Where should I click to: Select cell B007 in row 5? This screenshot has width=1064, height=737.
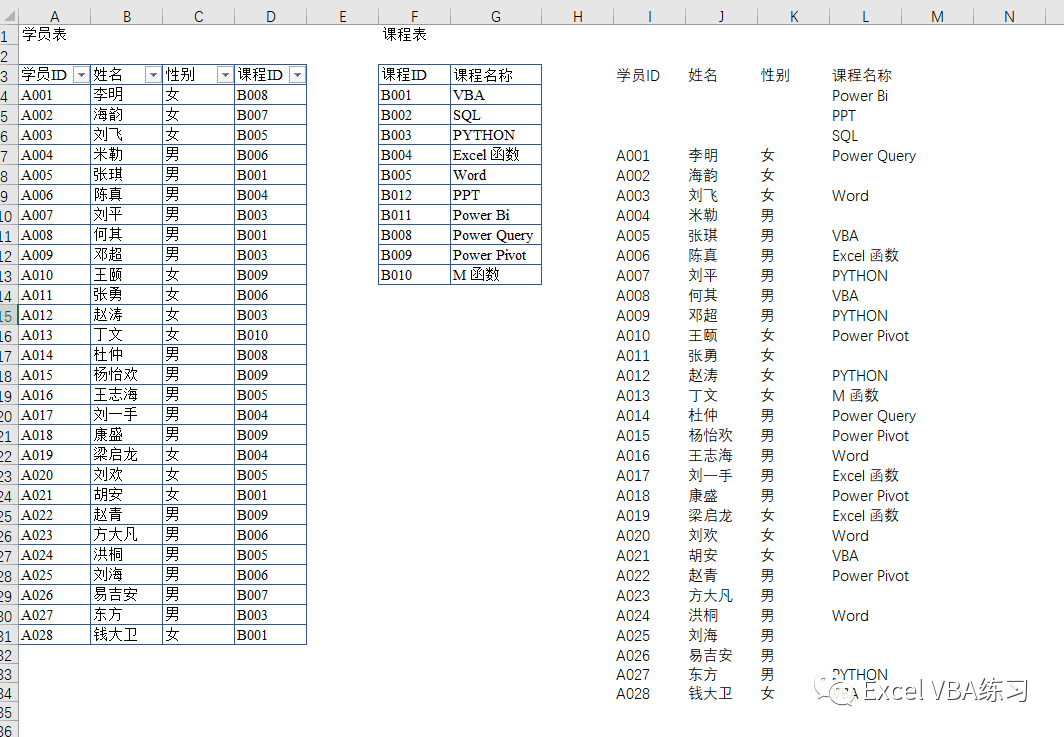tap(270, 115)
